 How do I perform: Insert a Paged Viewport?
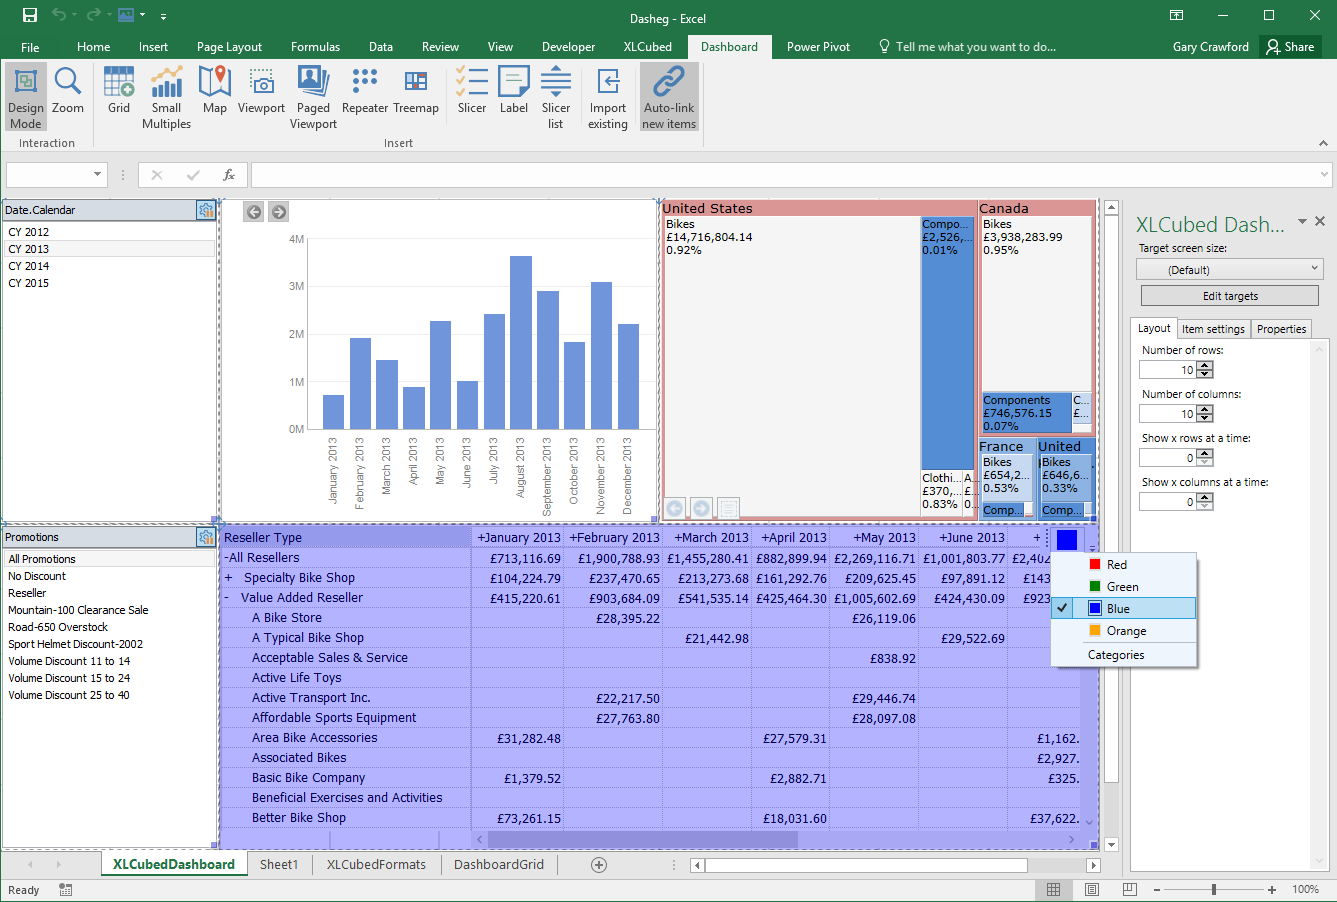313,98
